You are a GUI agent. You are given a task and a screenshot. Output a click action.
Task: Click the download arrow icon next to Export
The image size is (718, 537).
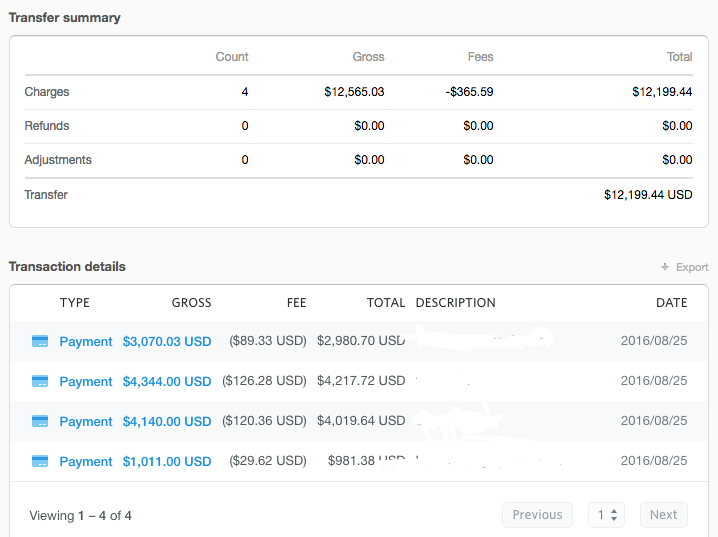(665, 267)
